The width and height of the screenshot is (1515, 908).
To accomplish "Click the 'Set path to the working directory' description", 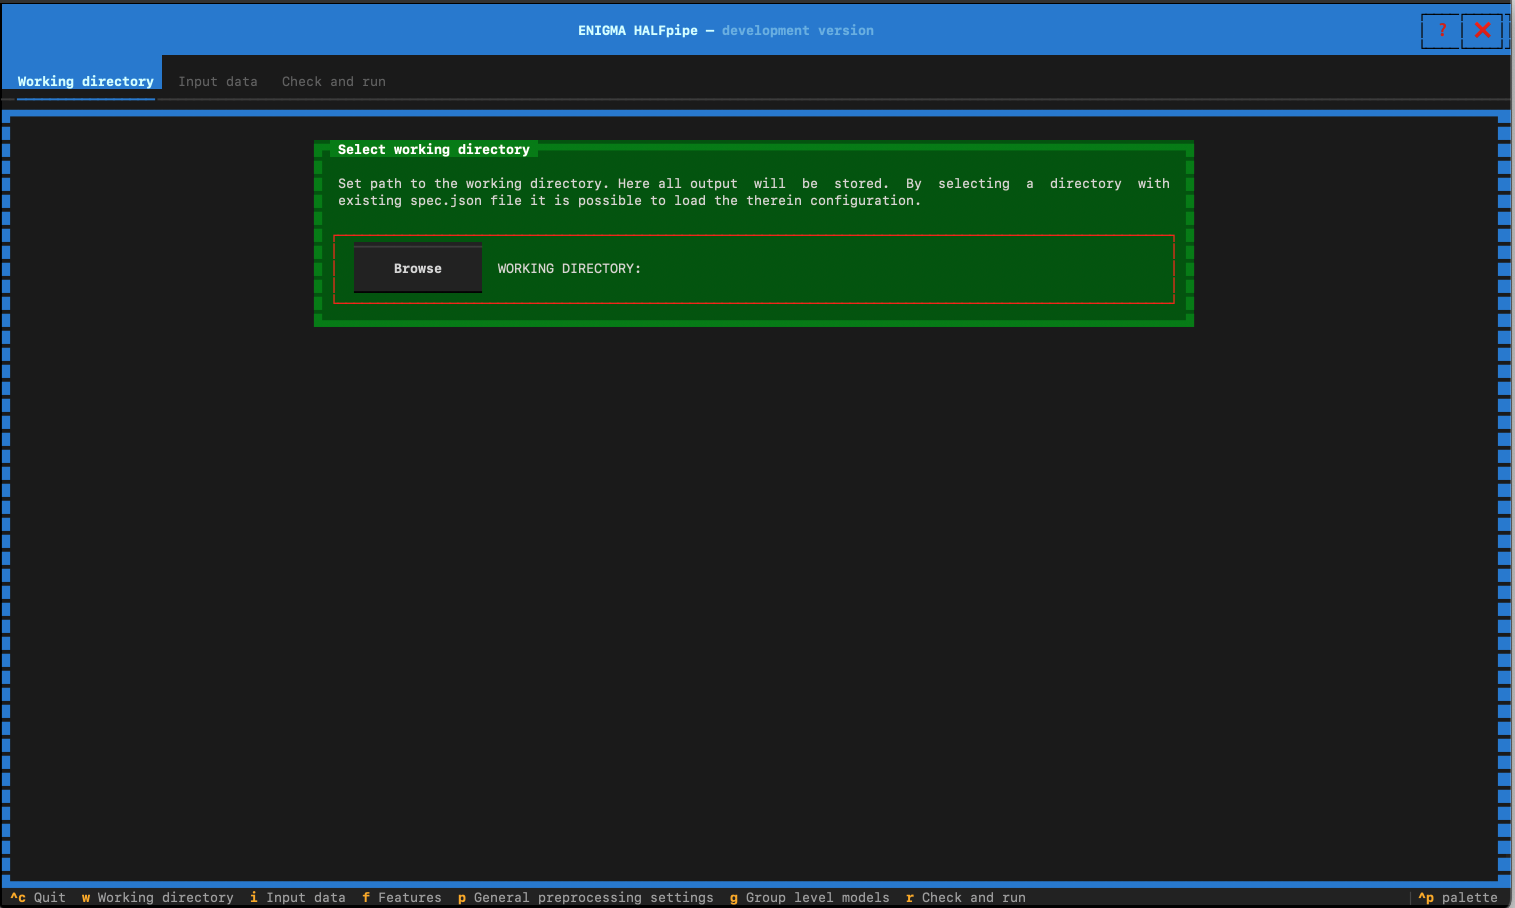I will pyautogui.click(x=754, y=192).
